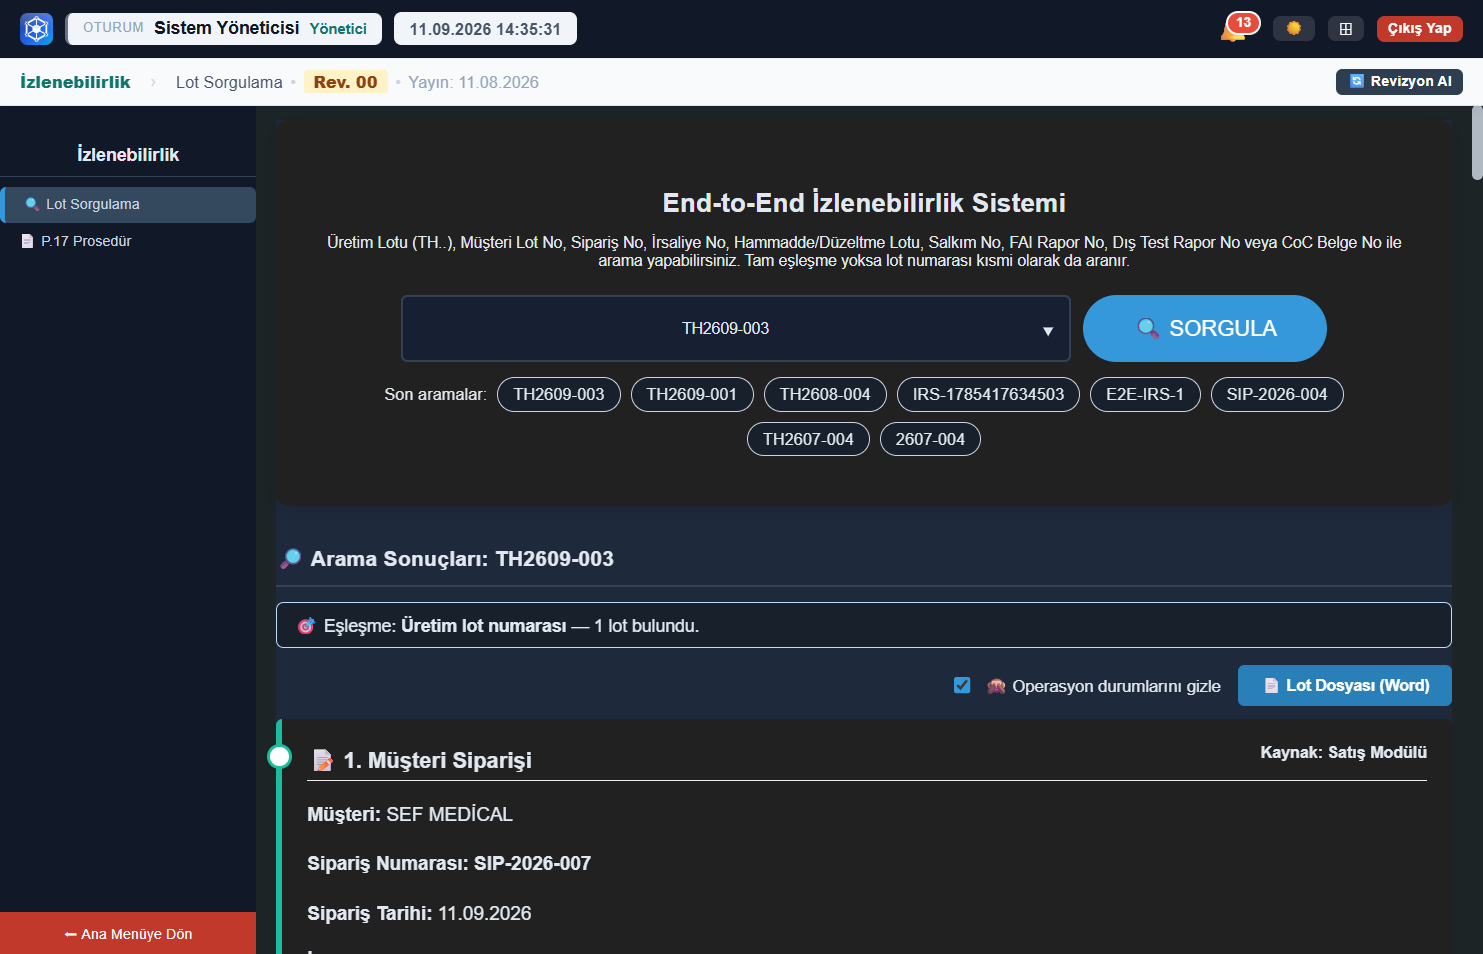Screen dimensions: 1483x954
Task: Select recent search chip 2607-004
Action: (x=930, y=439)
